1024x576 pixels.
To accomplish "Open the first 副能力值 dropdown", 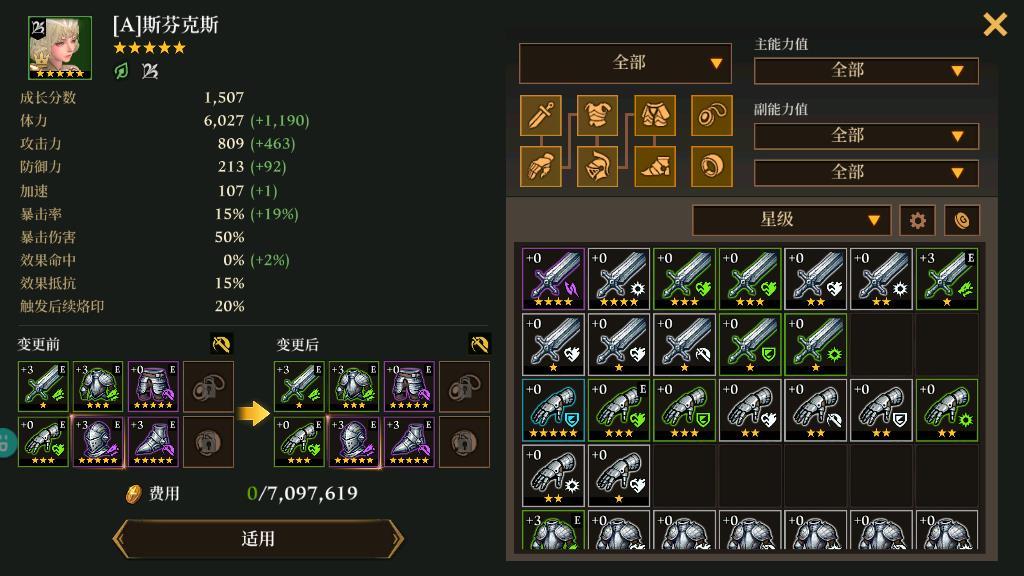I will point(866,136).
